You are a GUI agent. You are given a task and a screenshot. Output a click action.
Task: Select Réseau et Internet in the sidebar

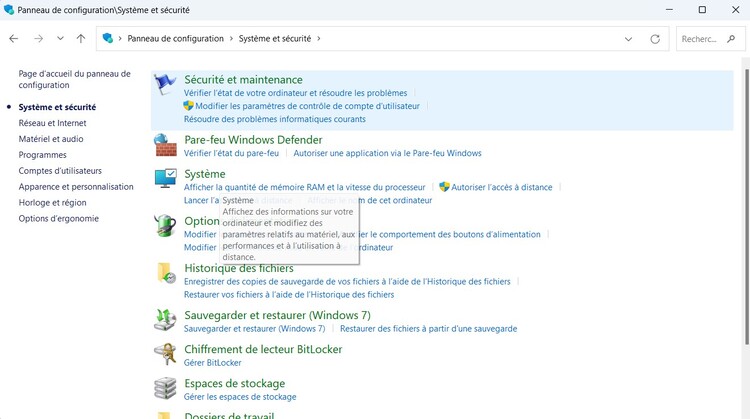point(53,123)
